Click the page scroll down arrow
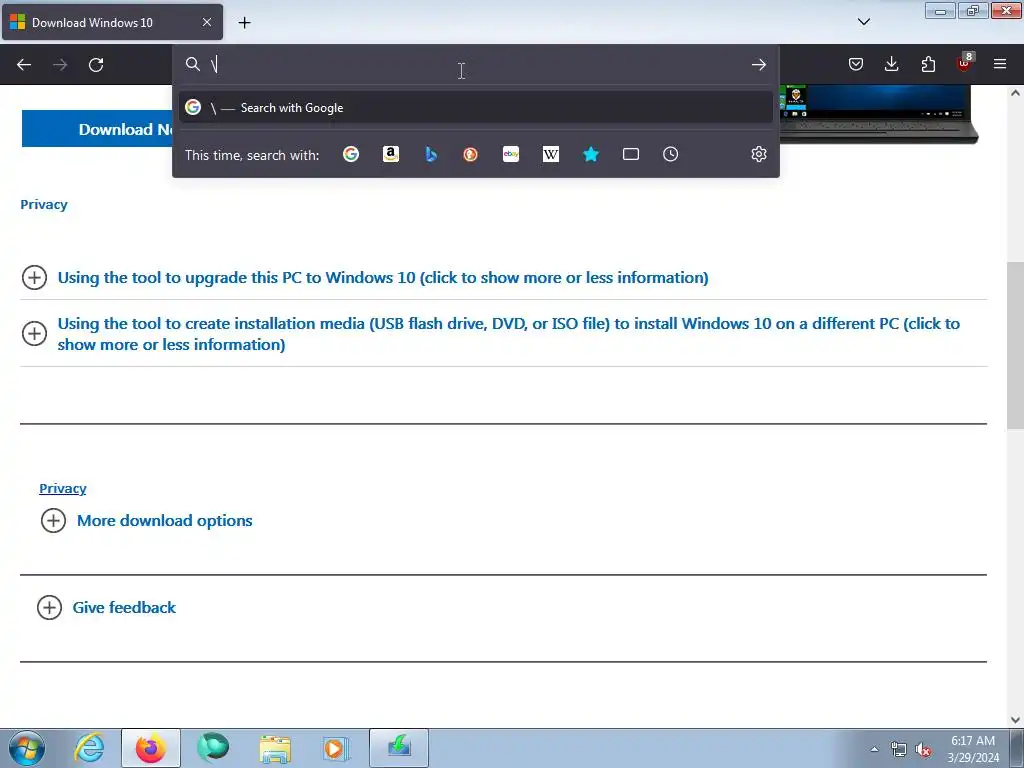 coord(1016,720)
